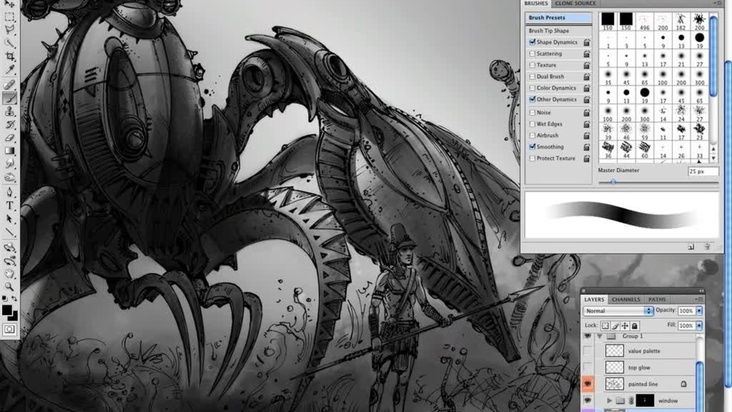Image resolution: width=732 pixels, height=412 pixels.
Task: Select the Path Selection arrow tool
Action: [x=9, y=219]
